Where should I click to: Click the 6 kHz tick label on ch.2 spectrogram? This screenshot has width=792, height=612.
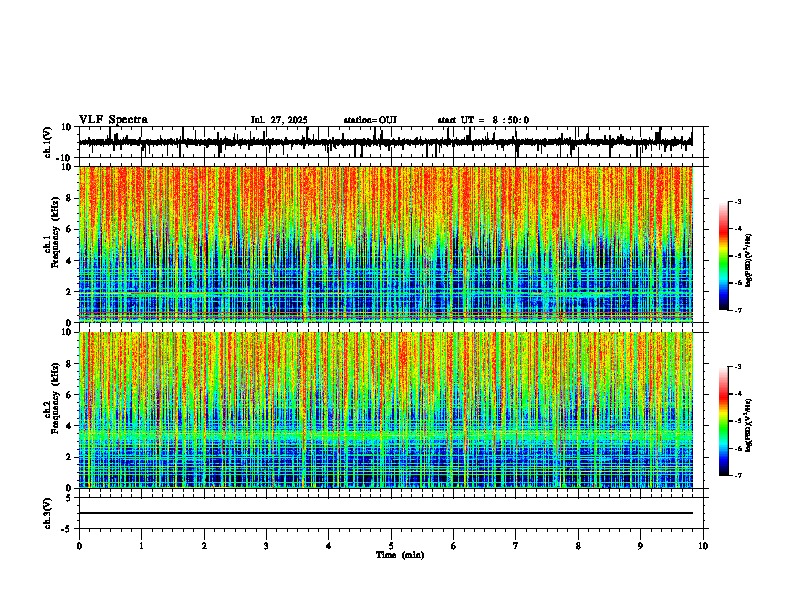[70, 394]
